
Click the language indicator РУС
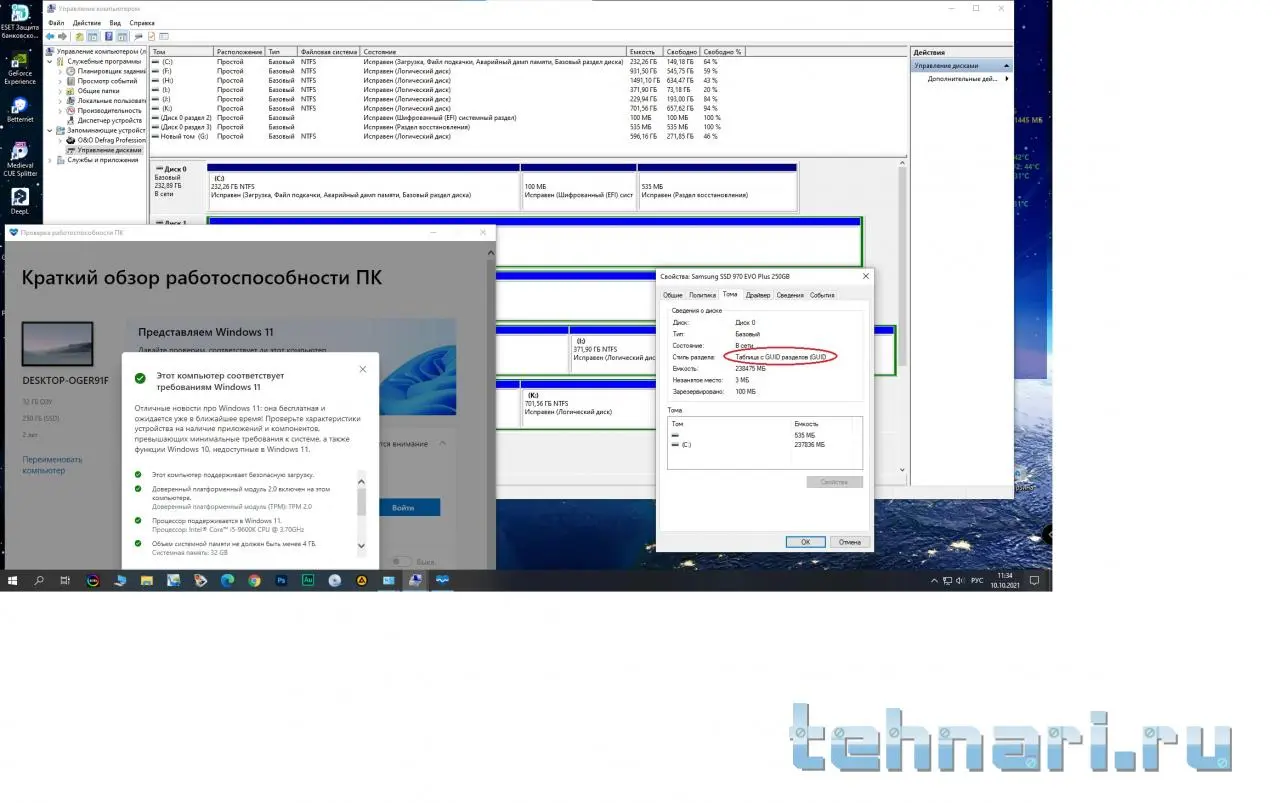[978, 580]
